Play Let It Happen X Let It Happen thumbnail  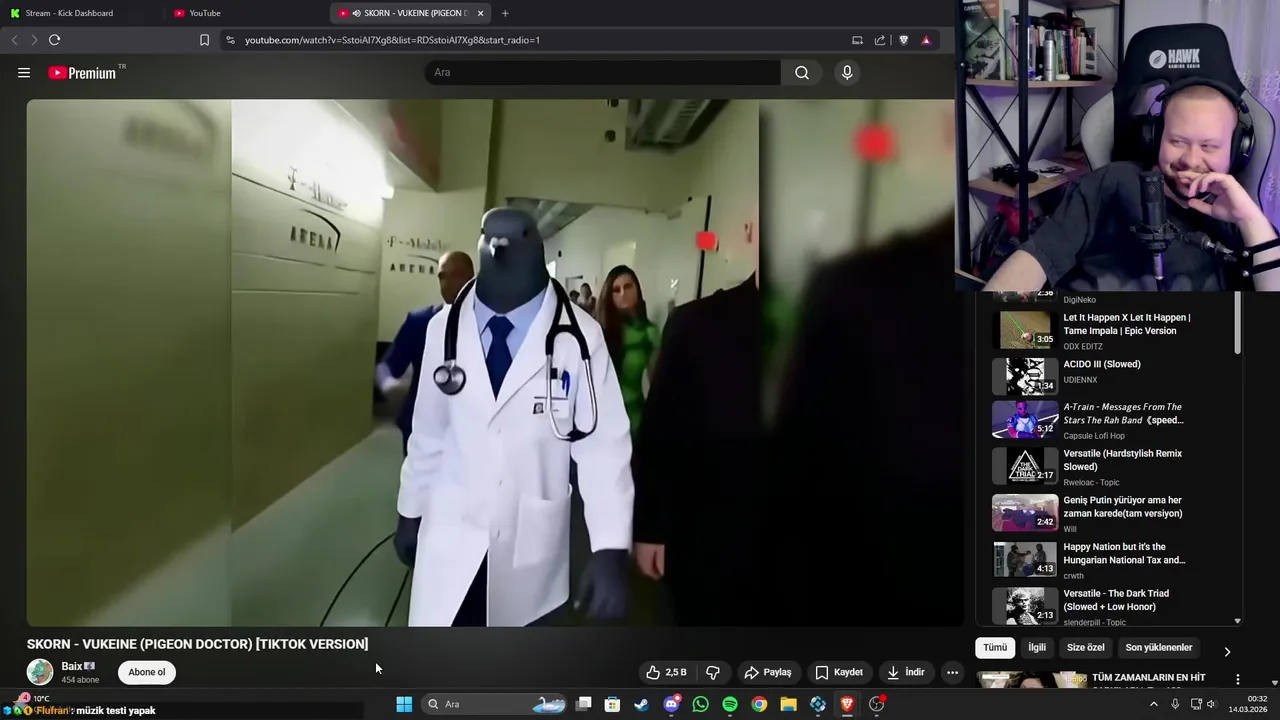click(1025, 329)
